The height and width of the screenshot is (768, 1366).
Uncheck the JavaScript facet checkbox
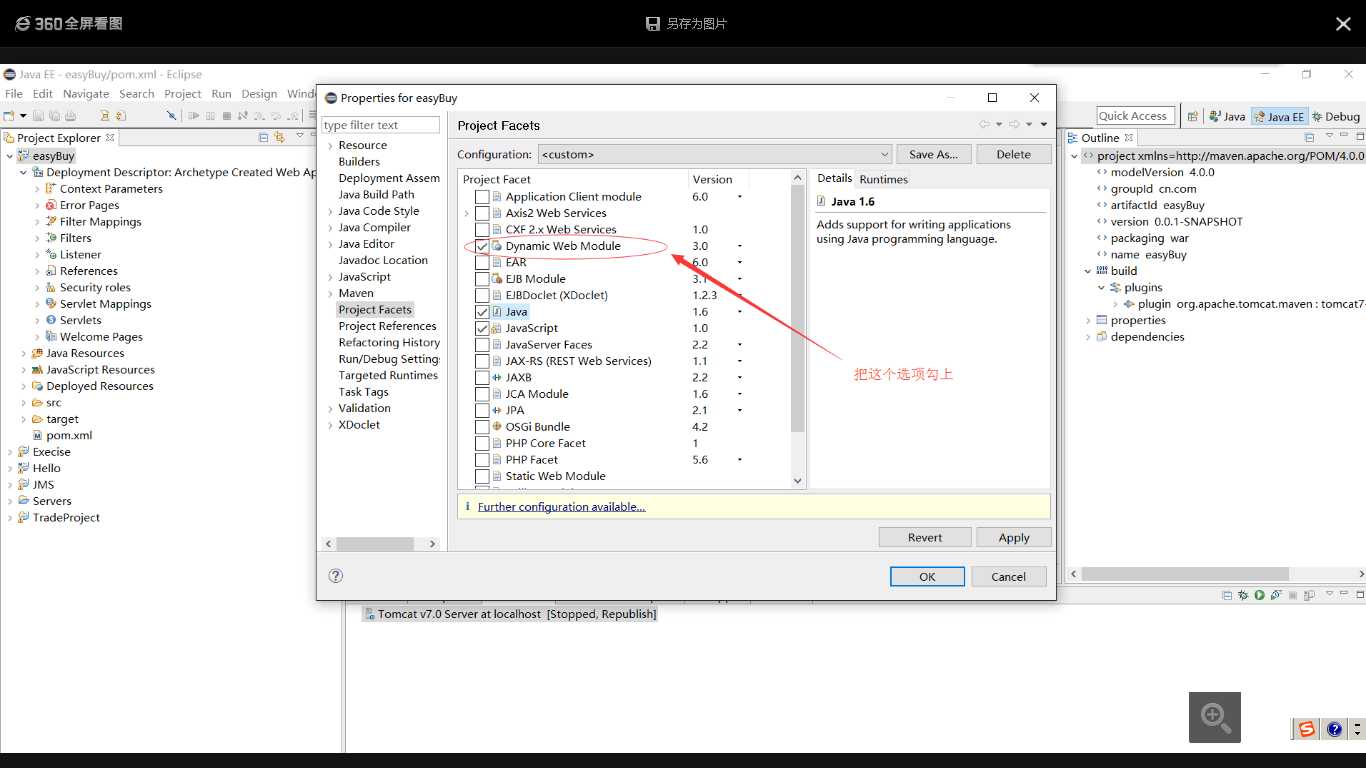[482, 328]
